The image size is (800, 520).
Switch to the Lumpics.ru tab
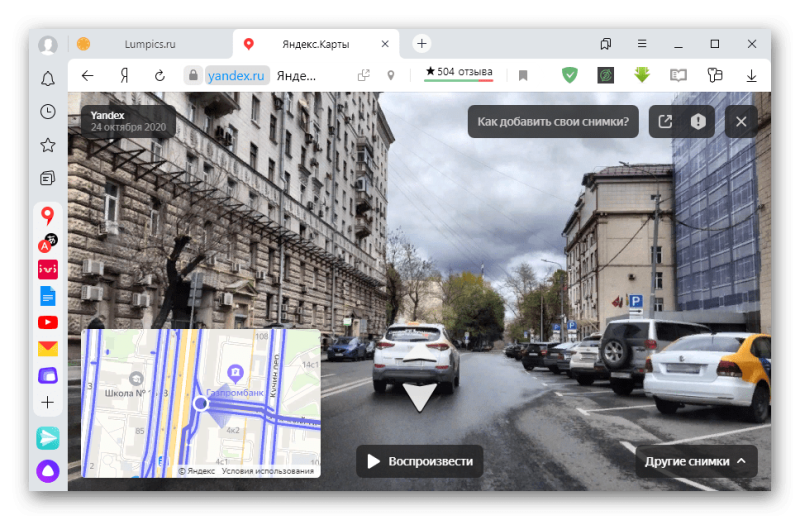coord(150,44)
